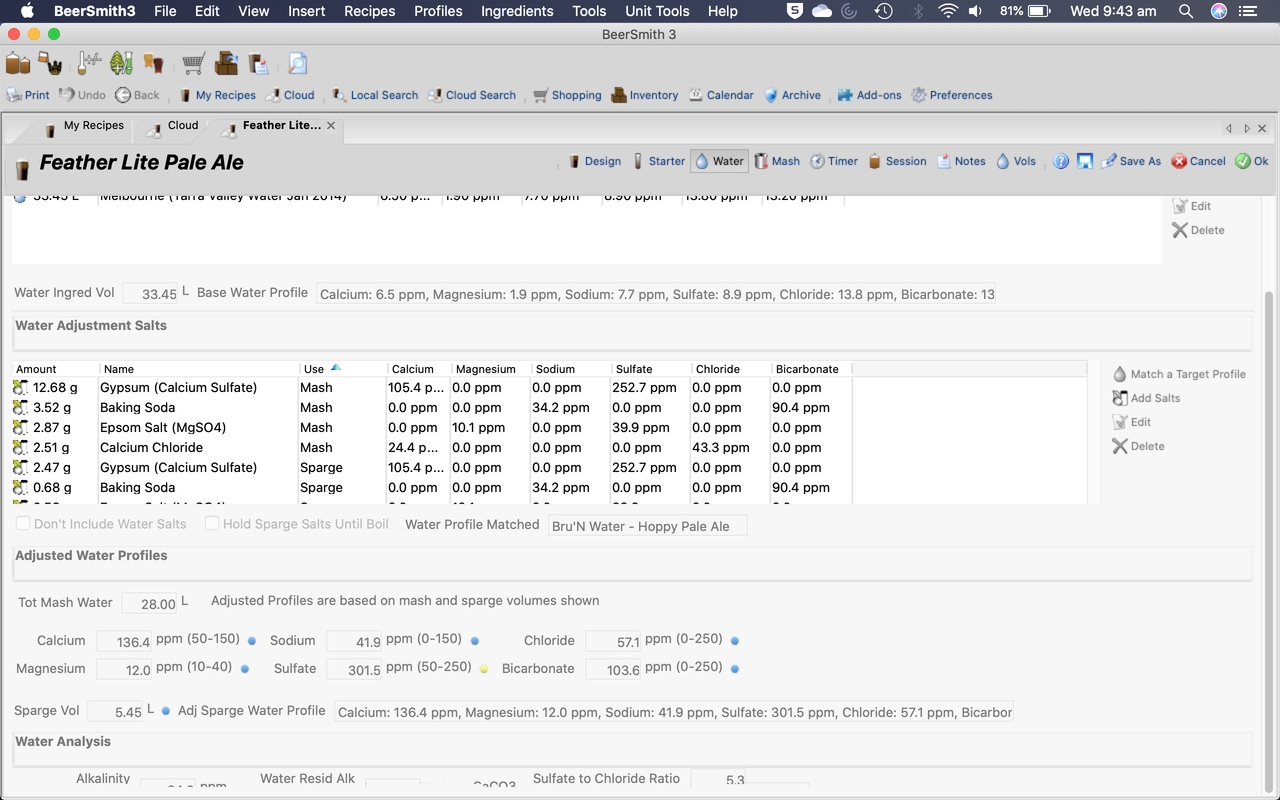Open the Unit Tools menu
This screenshot has width=1280, height=800.
657,11
